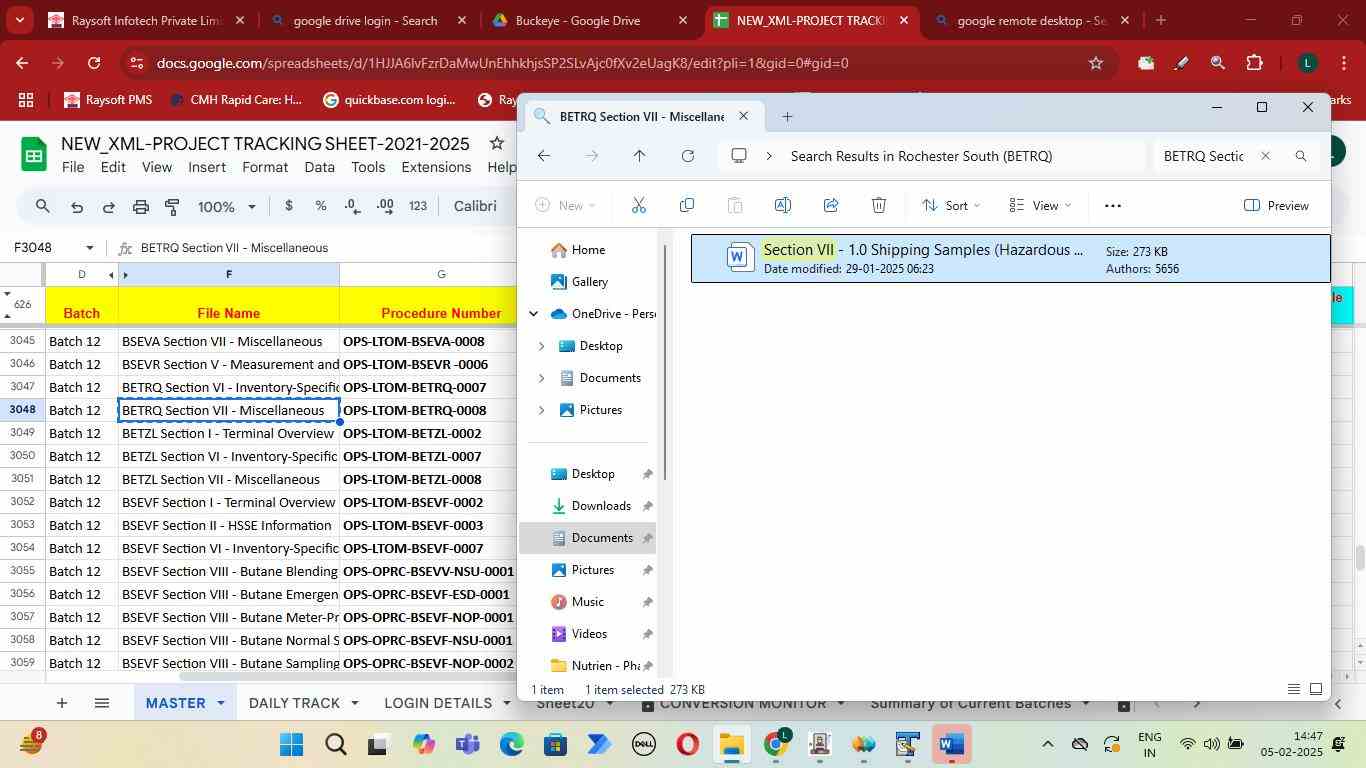Screen dimensions: 1366x768
Task: Open the Format menu in Sheets
Action: [x=265, y=167]
